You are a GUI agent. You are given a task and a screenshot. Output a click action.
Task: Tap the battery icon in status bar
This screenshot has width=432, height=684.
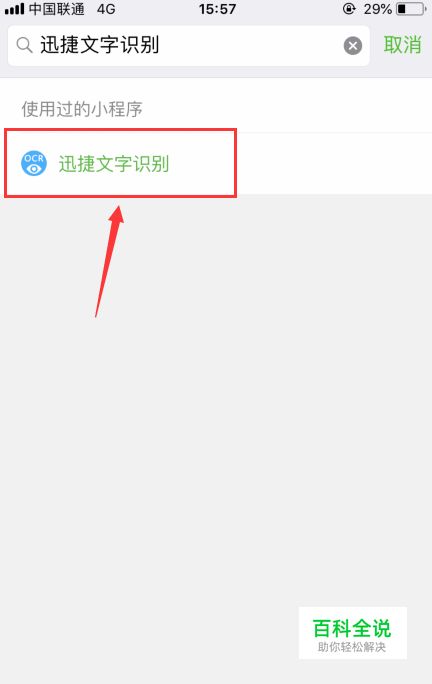click(411, 9)
